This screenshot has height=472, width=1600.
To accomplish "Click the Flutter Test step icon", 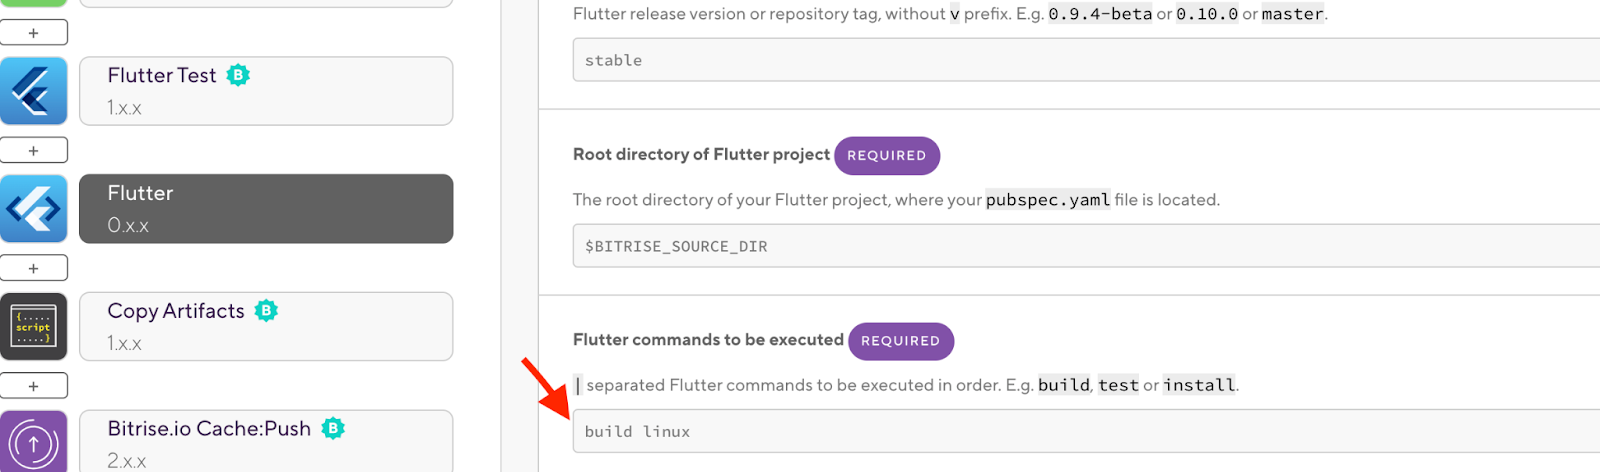I will click(x=34, y=91).
